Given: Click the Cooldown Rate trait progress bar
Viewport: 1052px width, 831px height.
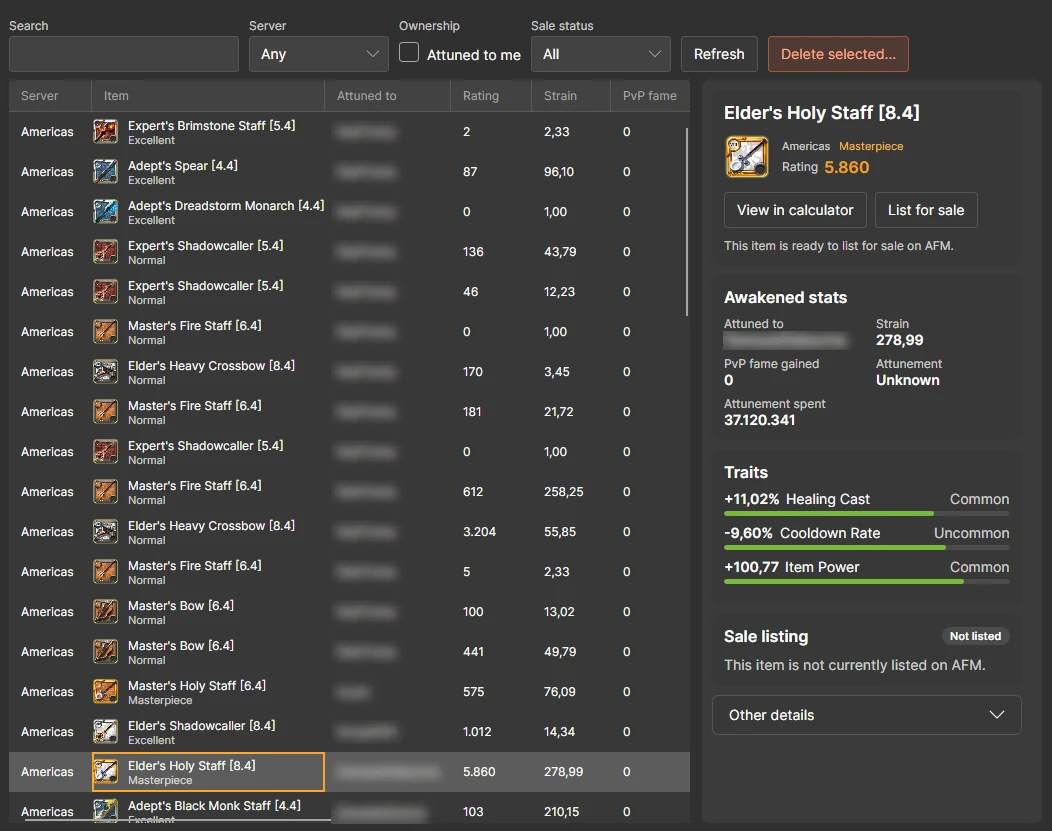Looking at the screenshot, I should pyautogui.click(x=867, y=548).
